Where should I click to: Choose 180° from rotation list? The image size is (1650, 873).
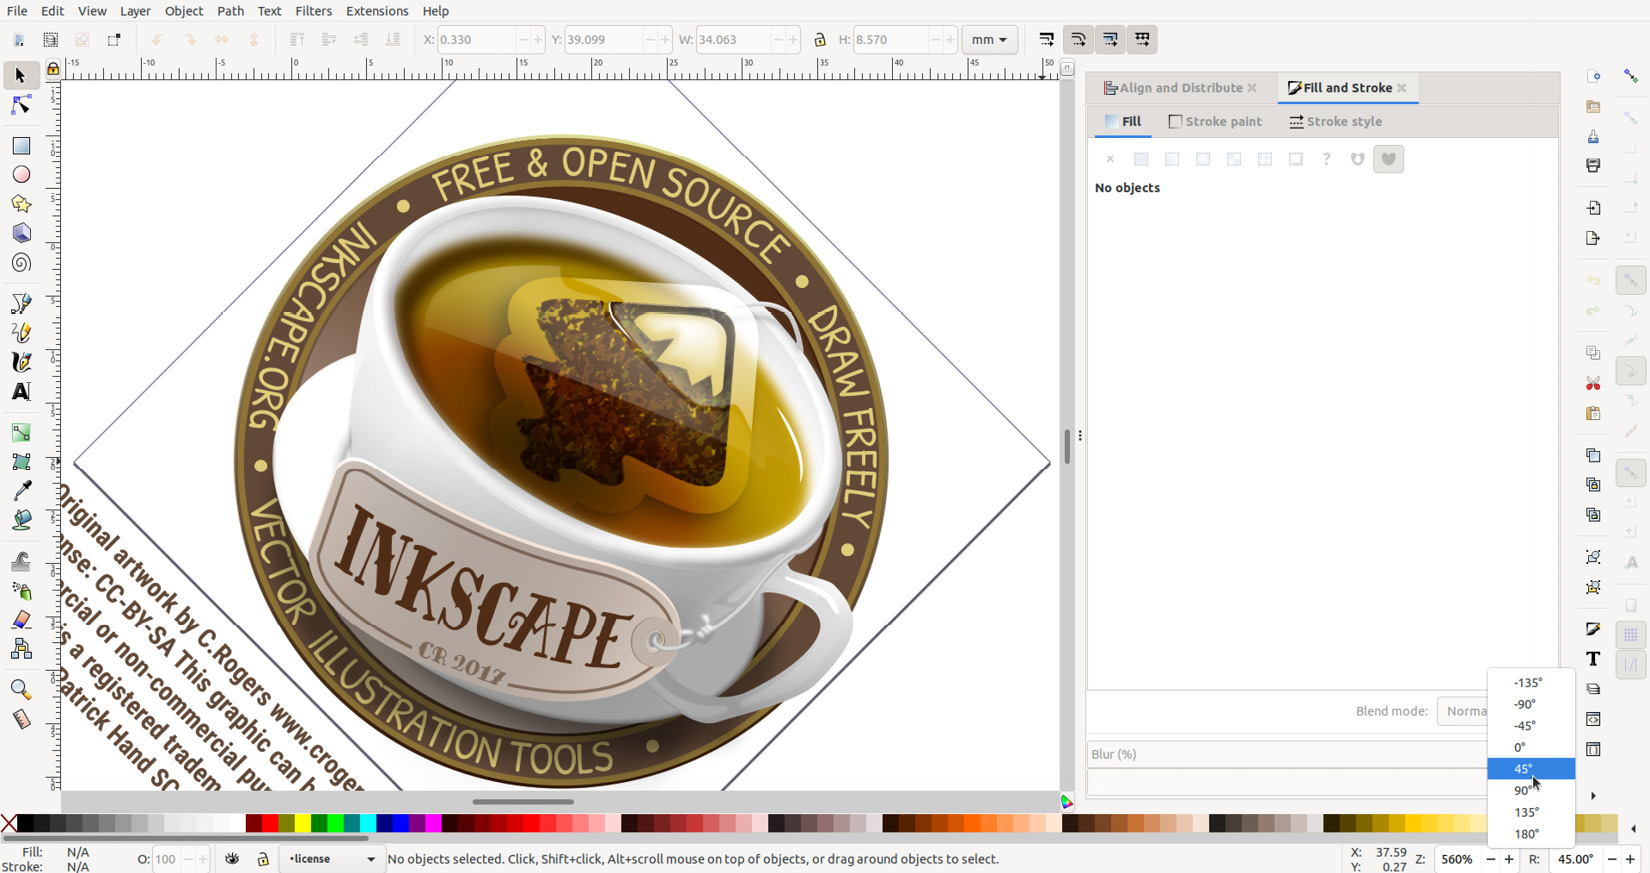click(x=1530, y=834)
